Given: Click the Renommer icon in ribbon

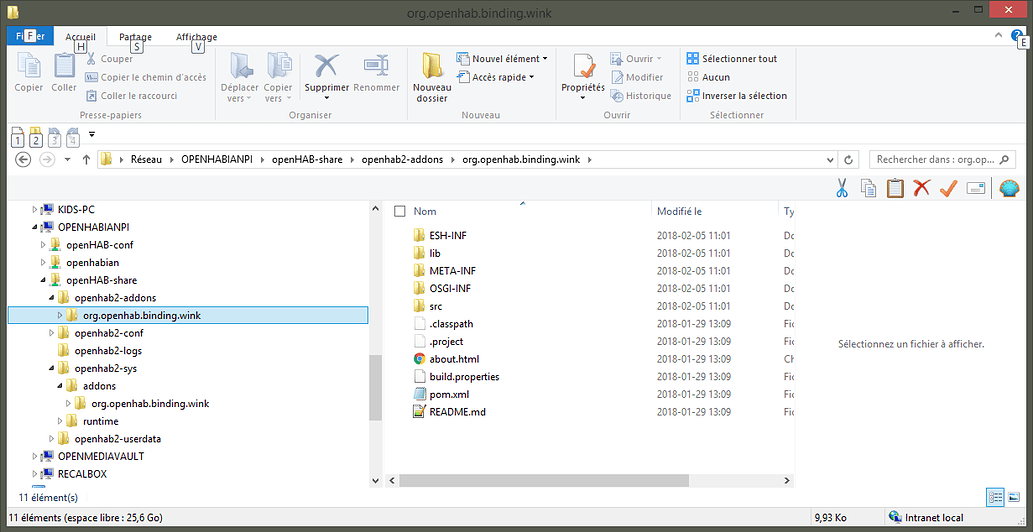Looking at the screenshot, I should 376,67.
